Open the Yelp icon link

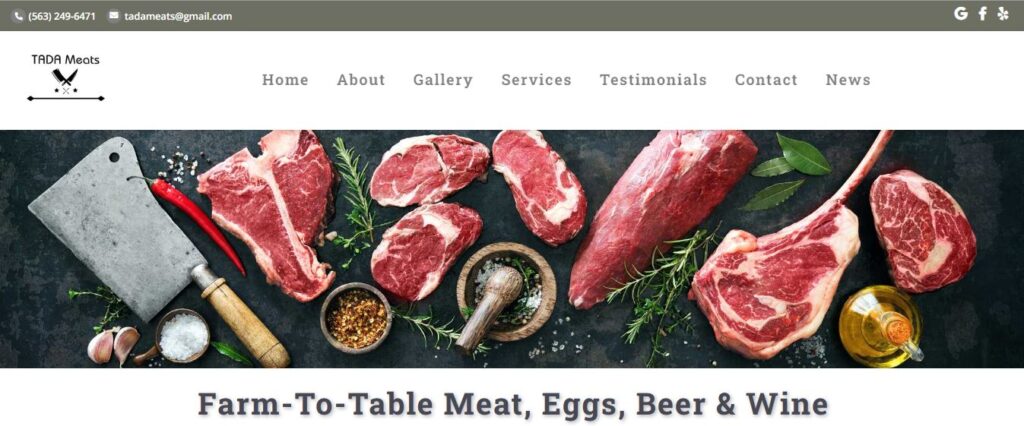[x=1003, y=14]
